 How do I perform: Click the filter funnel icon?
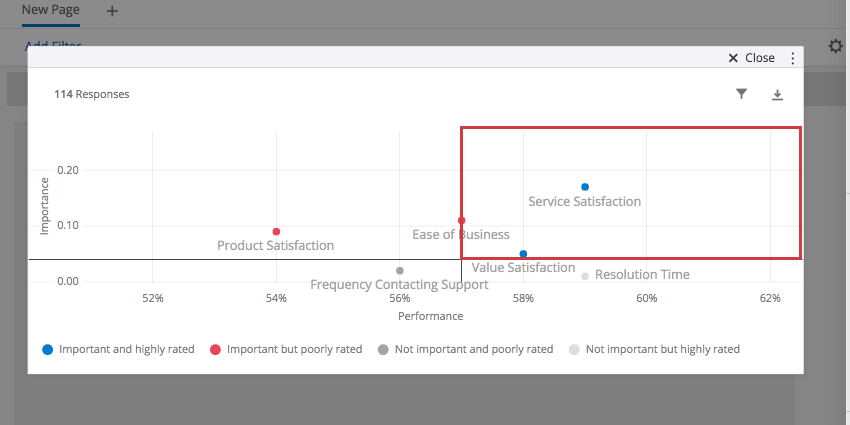[x=741, y=94]
